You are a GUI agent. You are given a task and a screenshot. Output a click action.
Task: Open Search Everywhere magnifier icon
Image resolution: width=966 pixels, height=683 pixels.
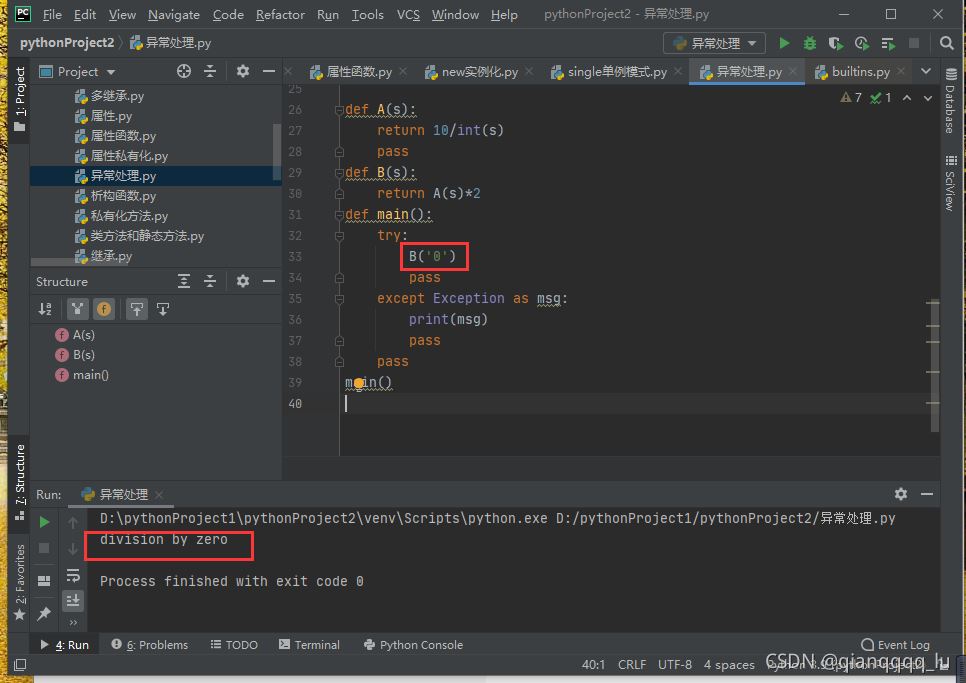click(x=947, y=43)
